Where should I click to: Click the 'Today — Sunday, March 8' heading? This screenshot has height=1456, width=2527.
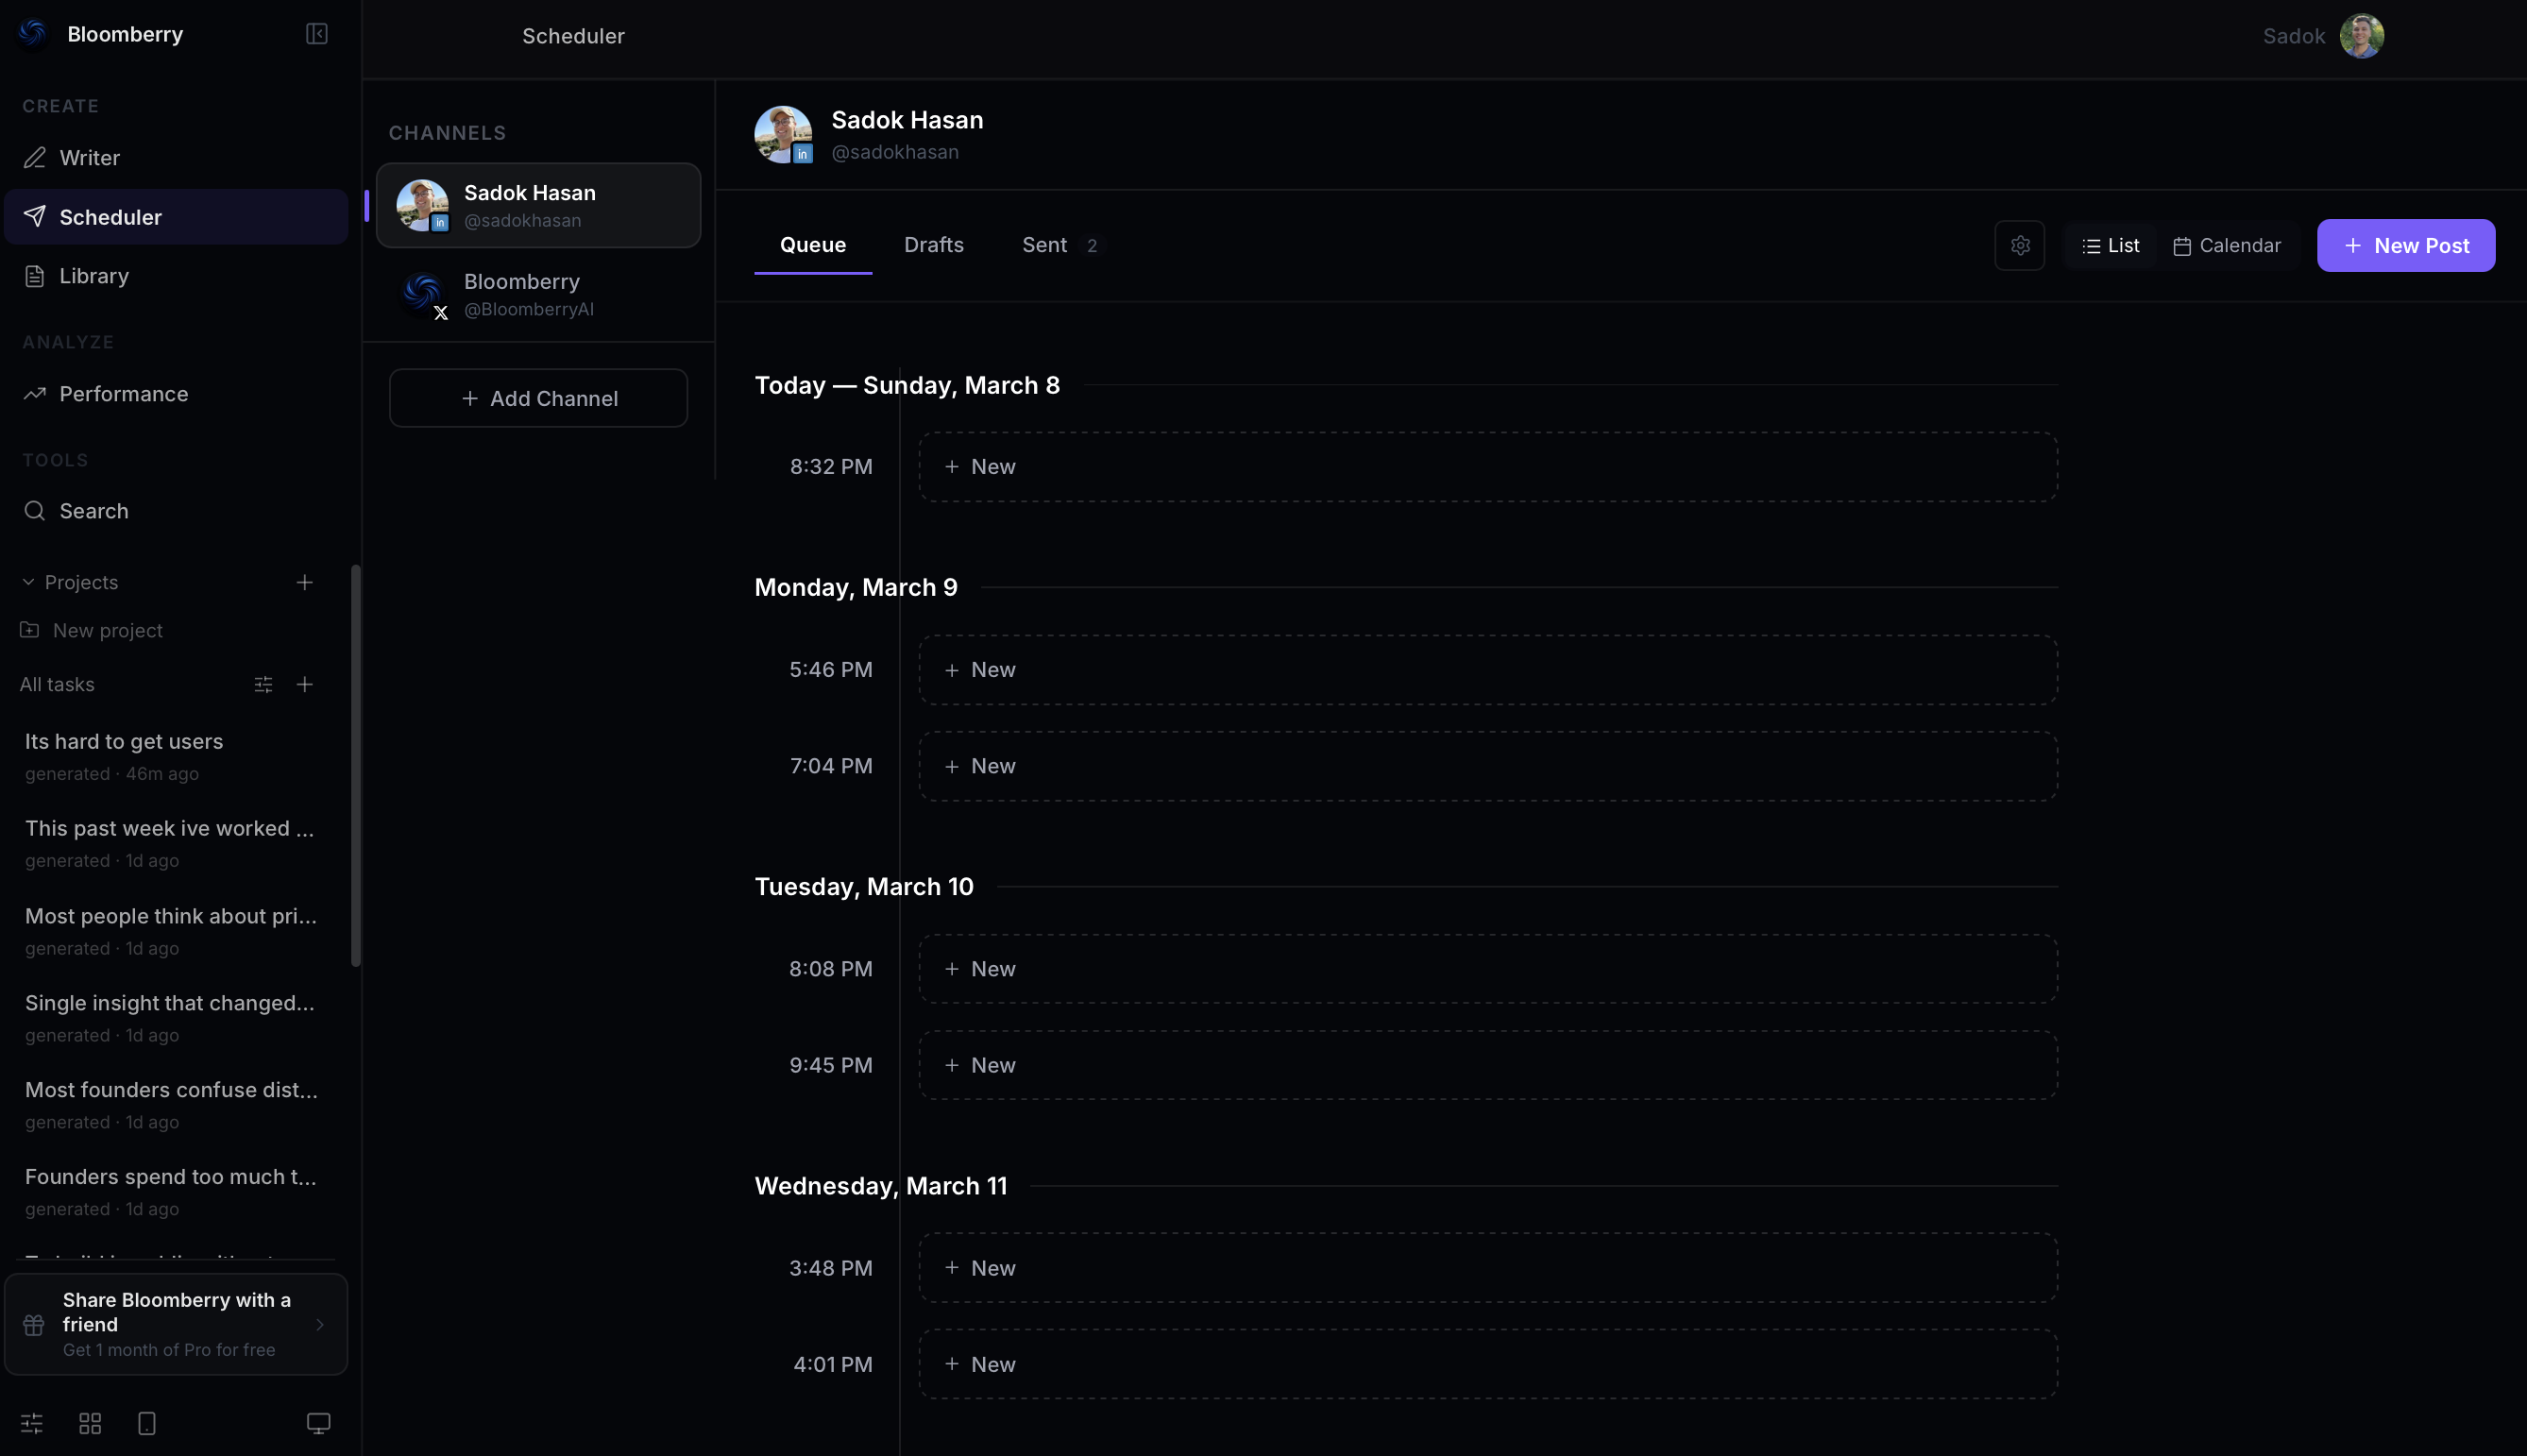pos(907,385)
